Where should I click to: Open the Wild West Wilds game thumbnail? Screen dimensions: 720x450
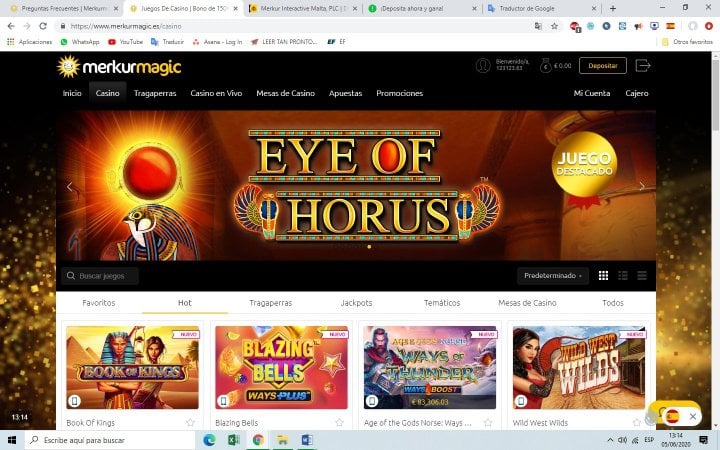point(579,367)
